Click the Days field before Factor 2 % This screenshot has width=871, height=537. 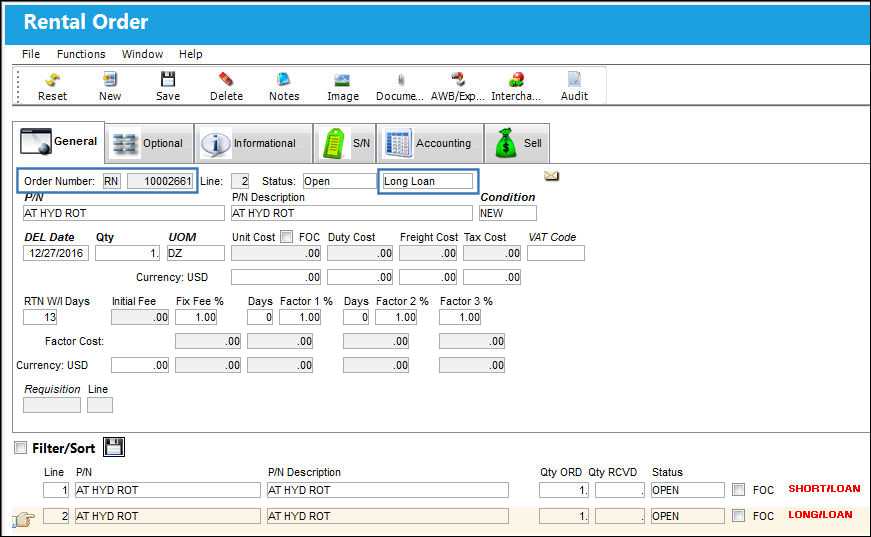(x=356, y=317)
